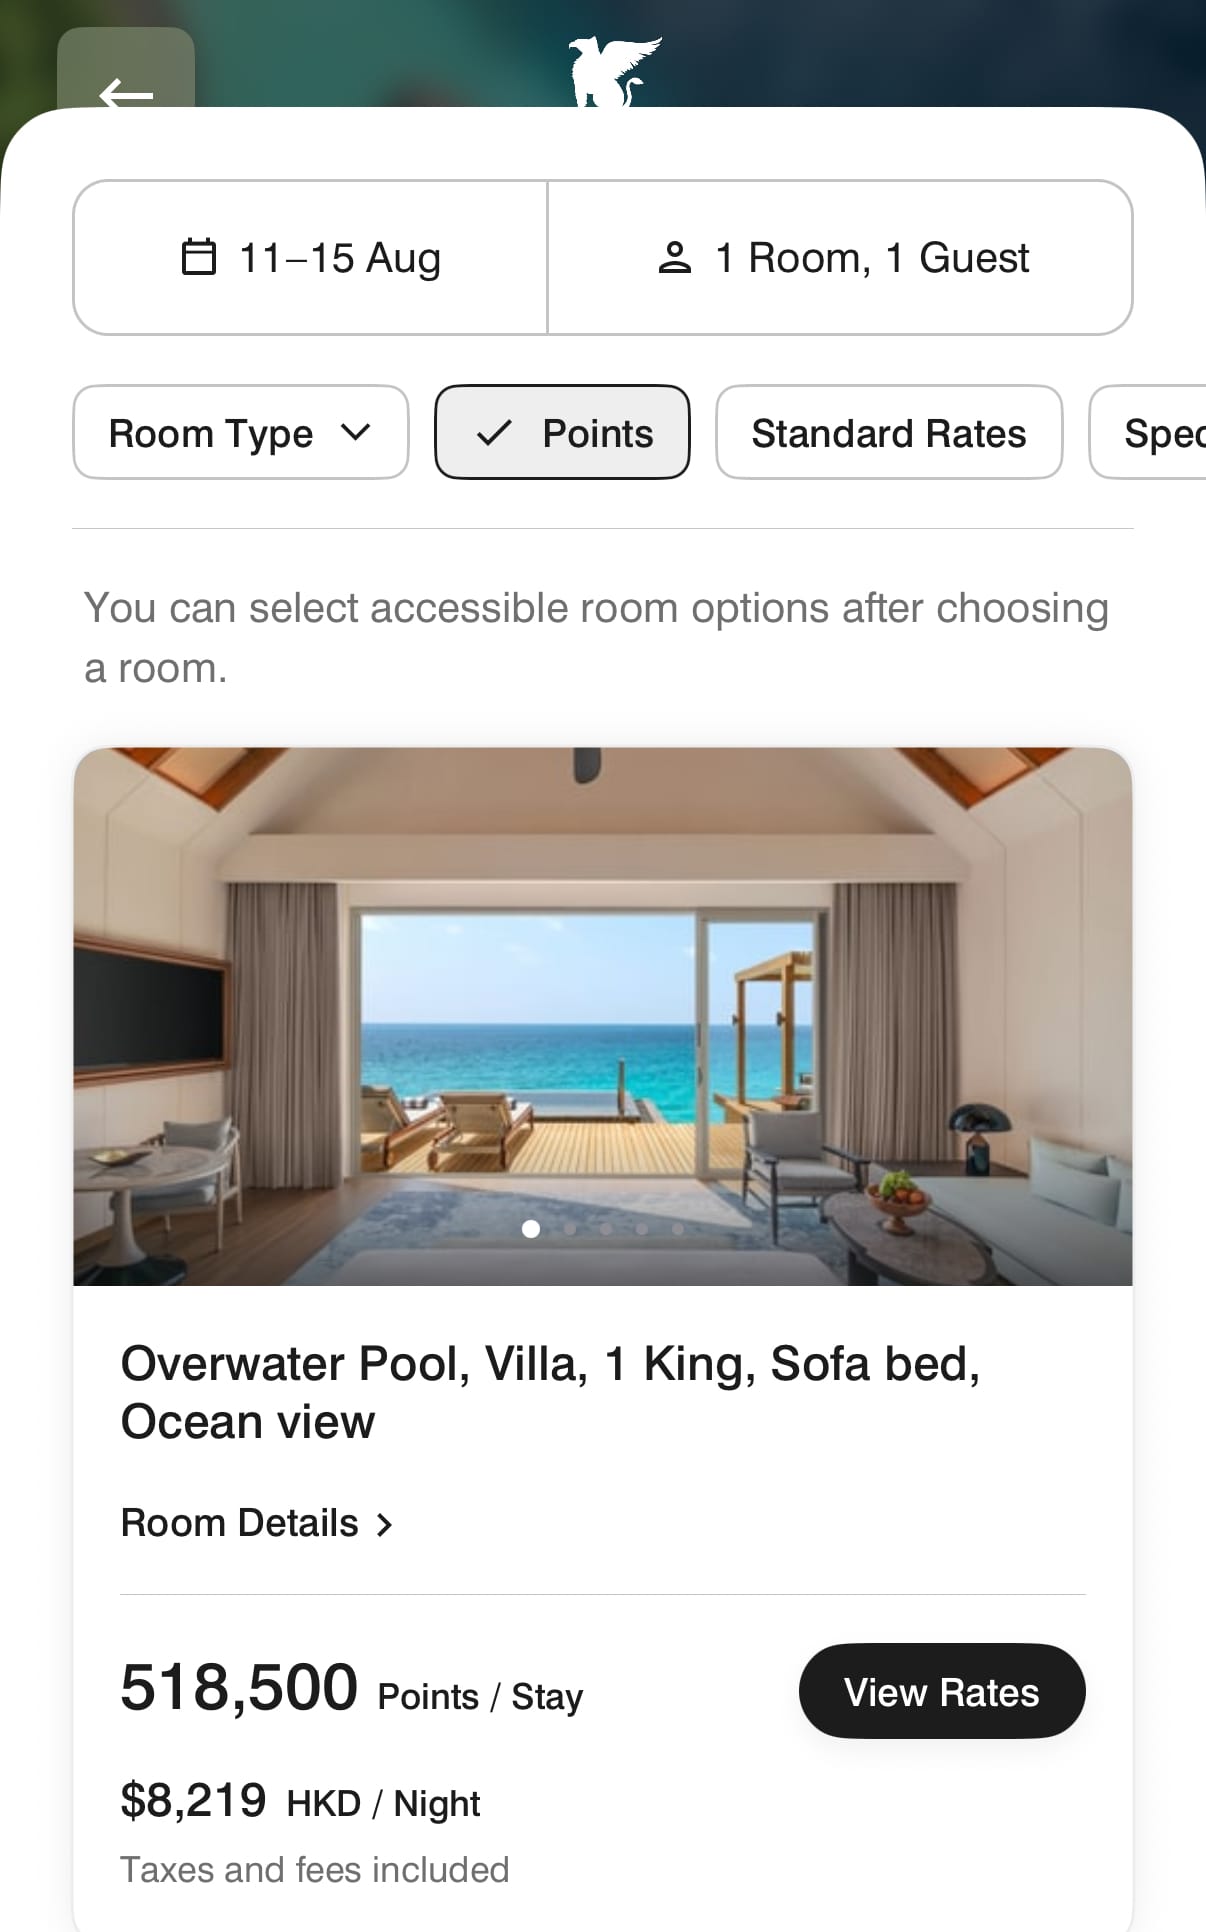The height and width of the screenshot is (1932, 1206).
Task: Tap the griffin hotel logo
Action: (615, 71)
